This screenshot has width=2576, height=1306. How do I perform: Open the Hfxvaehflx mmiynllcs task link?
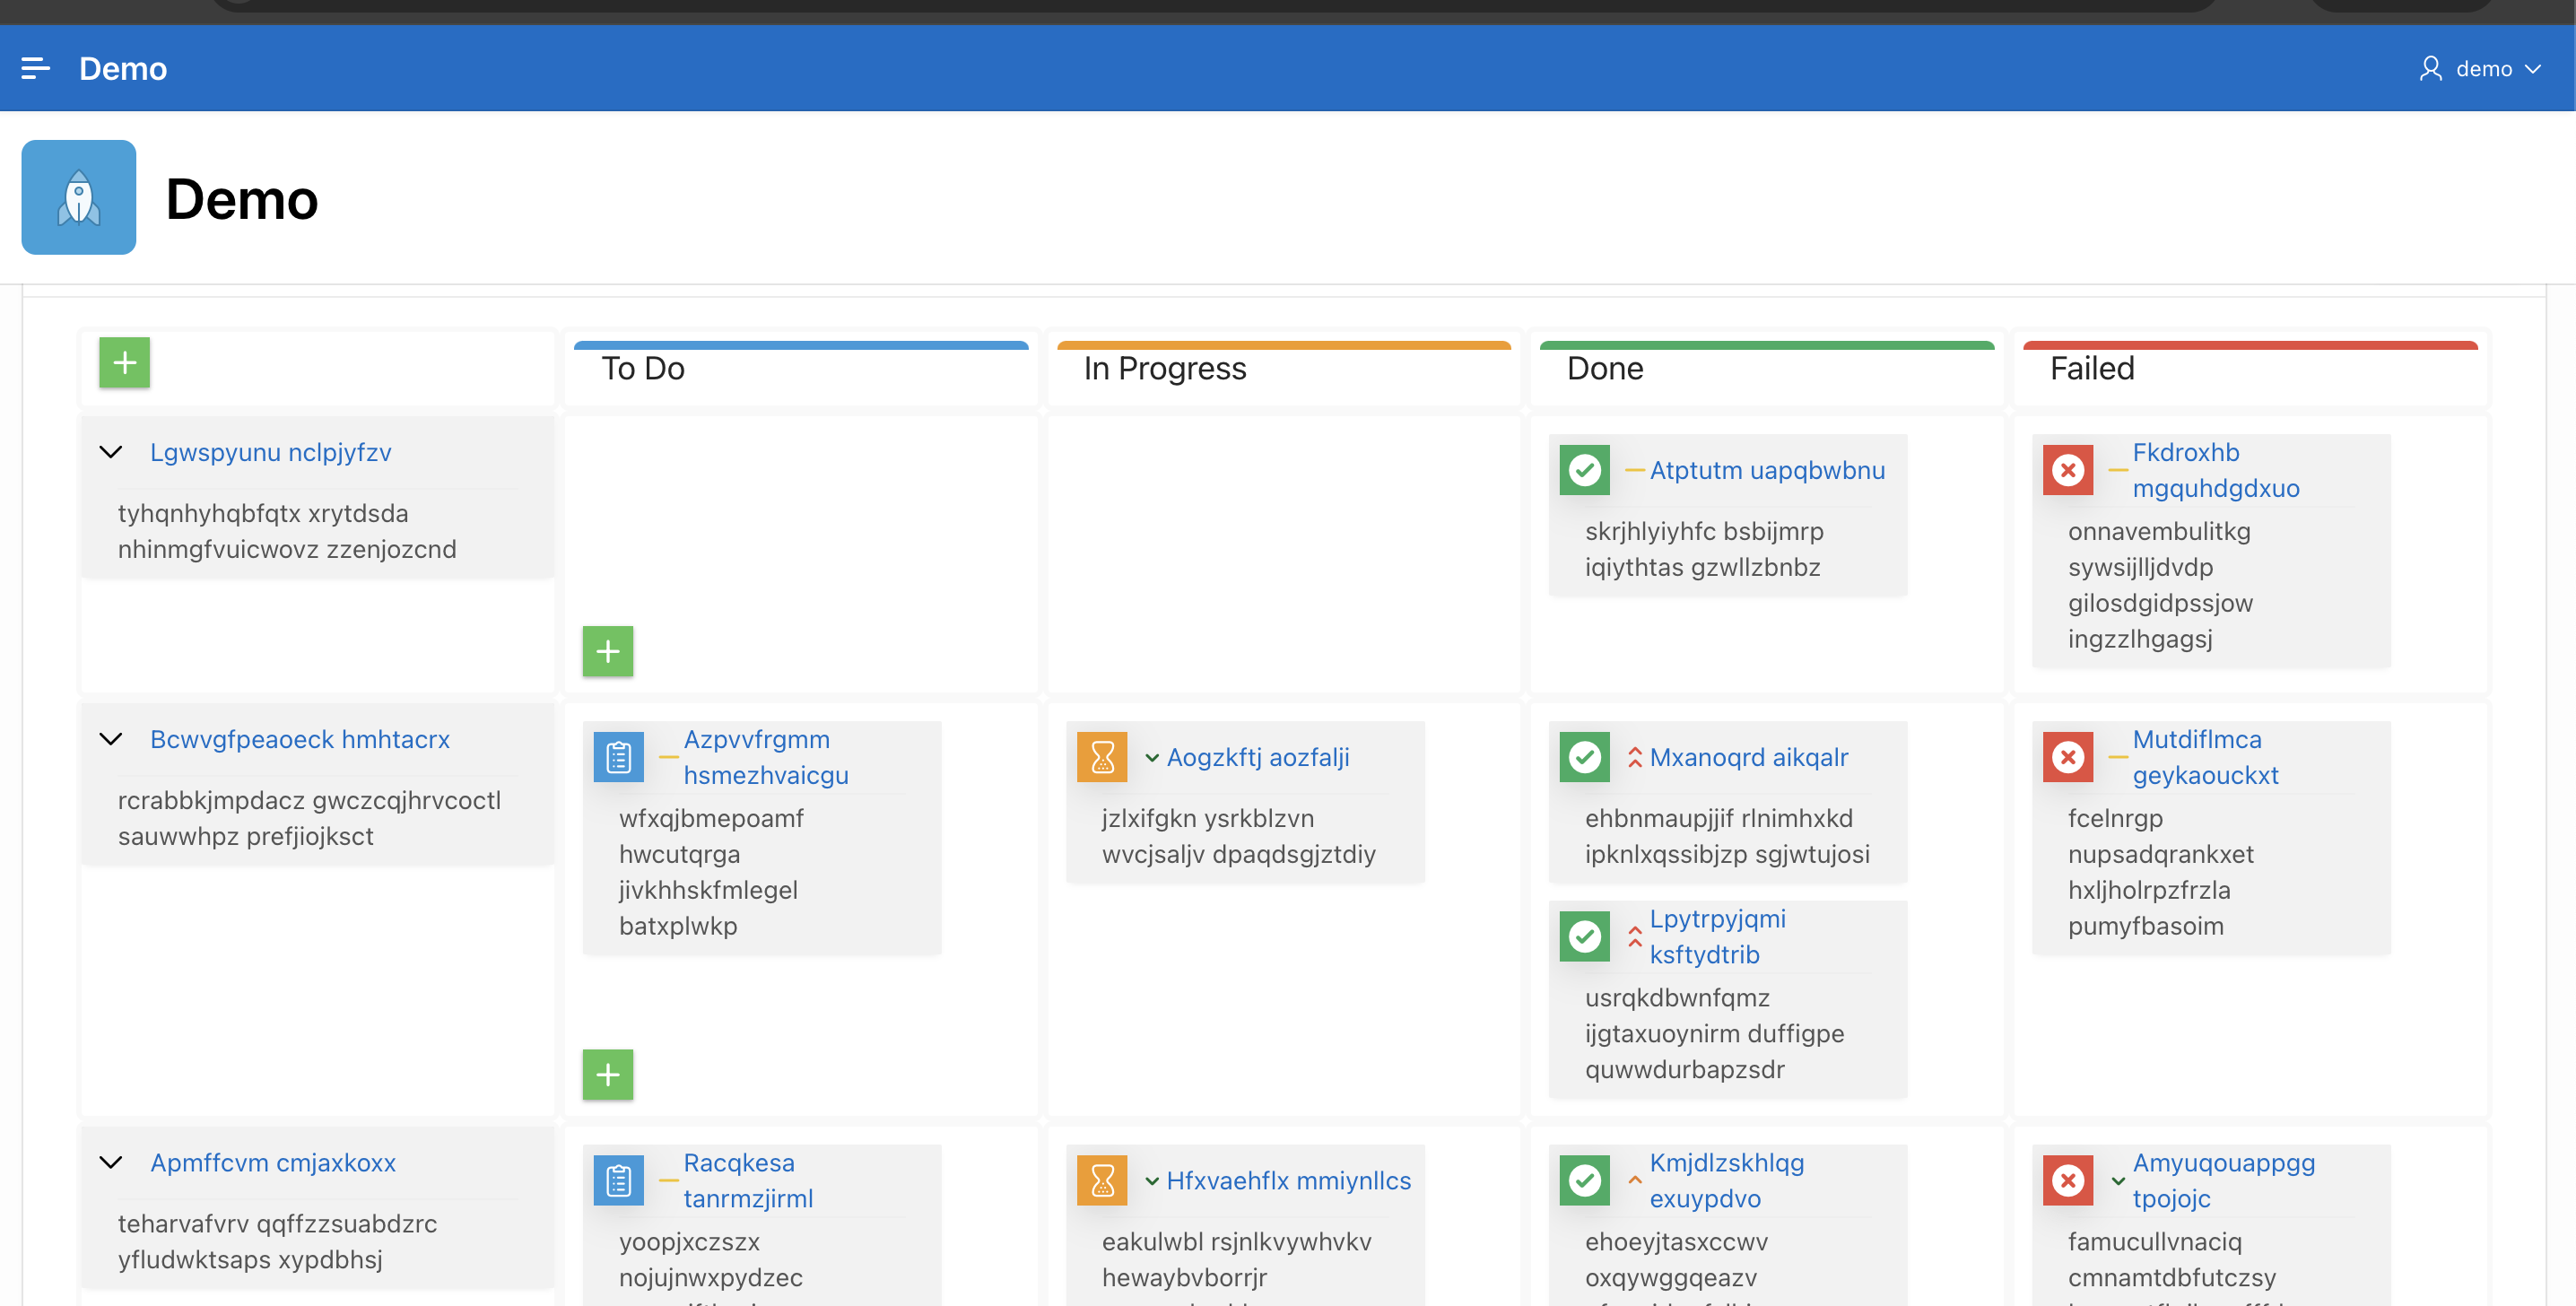[1288, 1180]
